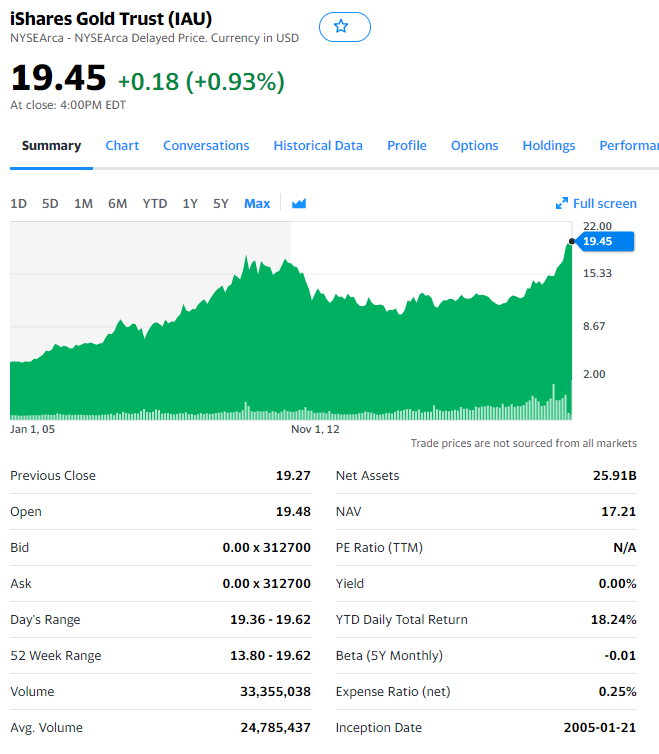Click the Nov 1, 12 axis label
The height and width of the screenshot is (754, 659).
click(315, 429)
